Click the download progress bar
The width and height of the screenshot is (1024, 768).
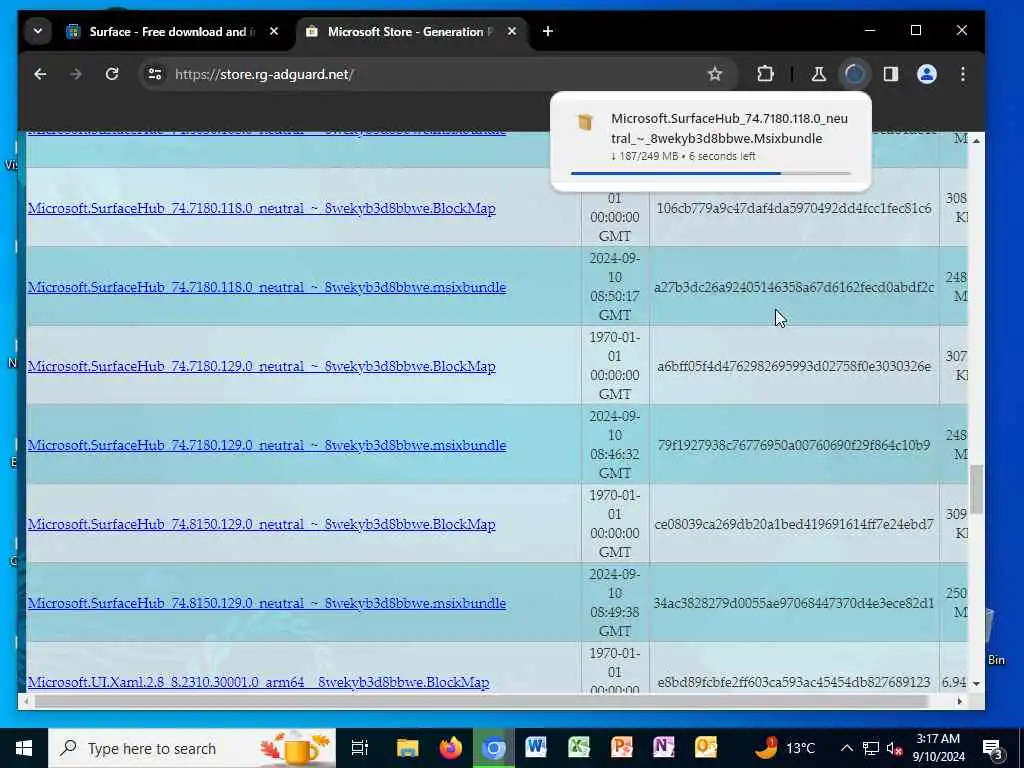(711, 173)
